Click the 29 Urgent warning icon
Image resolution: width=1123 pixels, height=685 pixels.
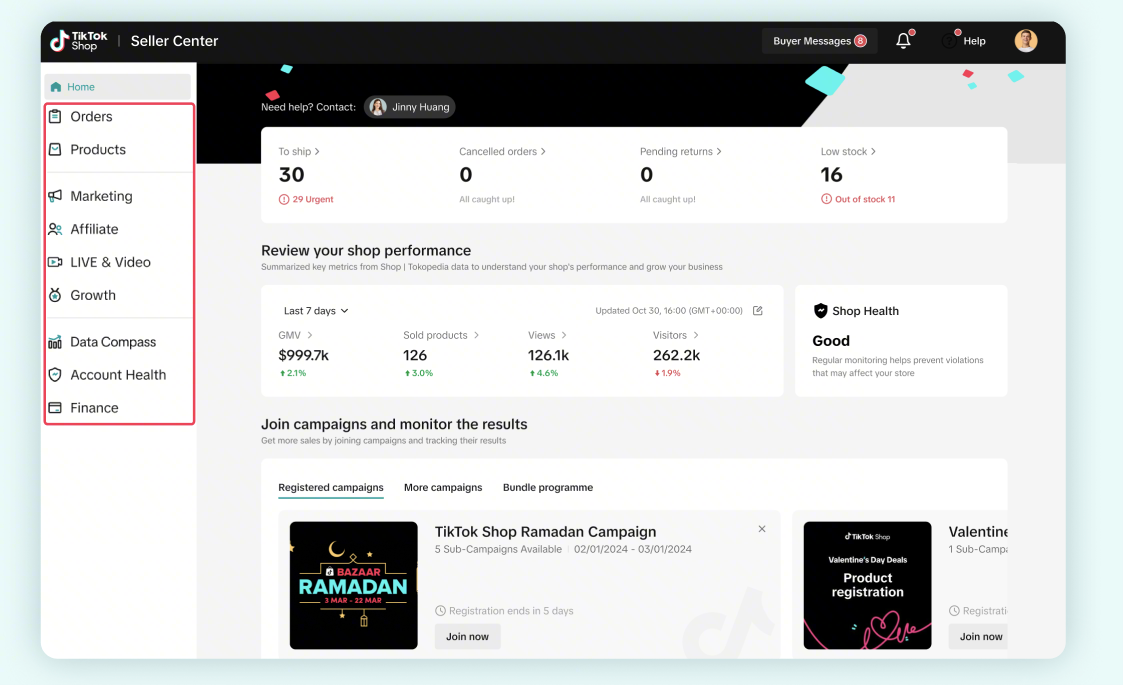(284, 199)
